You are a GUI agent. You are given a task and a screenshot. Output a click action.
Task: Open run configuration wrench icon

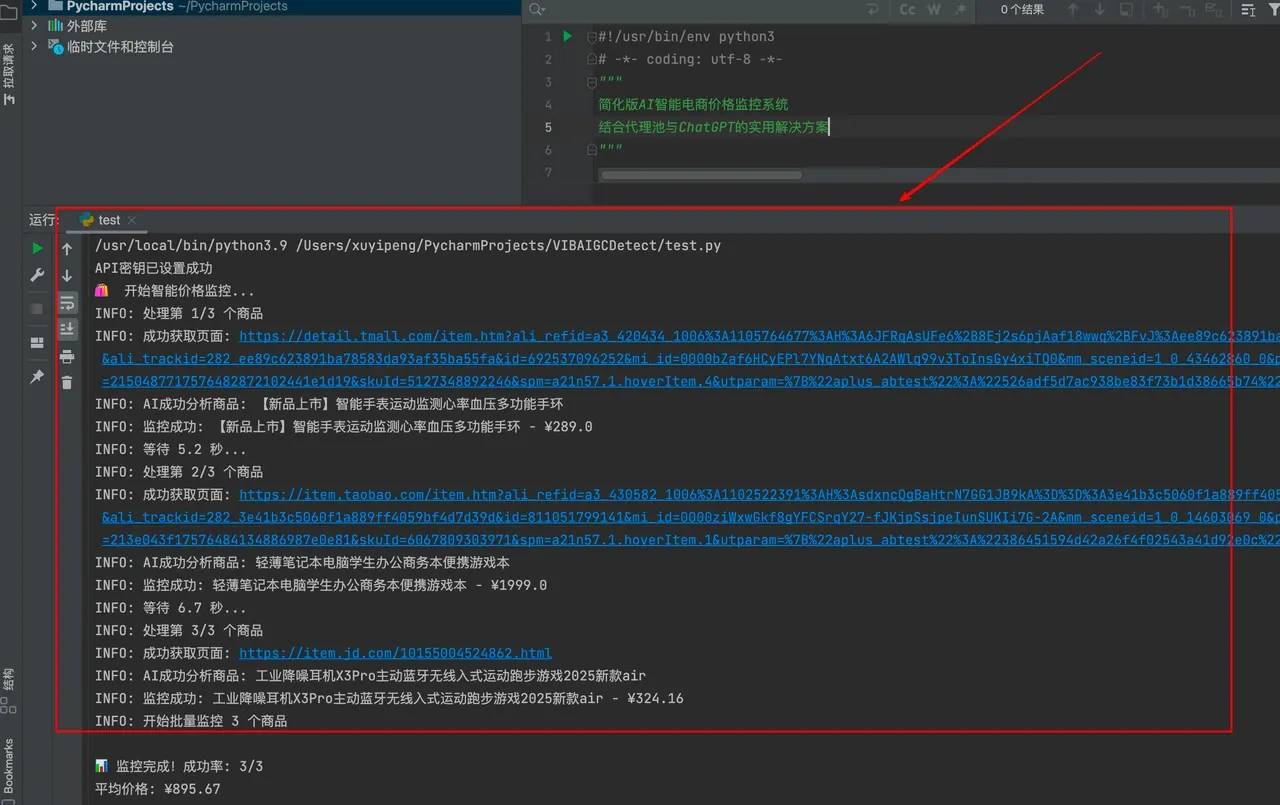pos(37,275)
